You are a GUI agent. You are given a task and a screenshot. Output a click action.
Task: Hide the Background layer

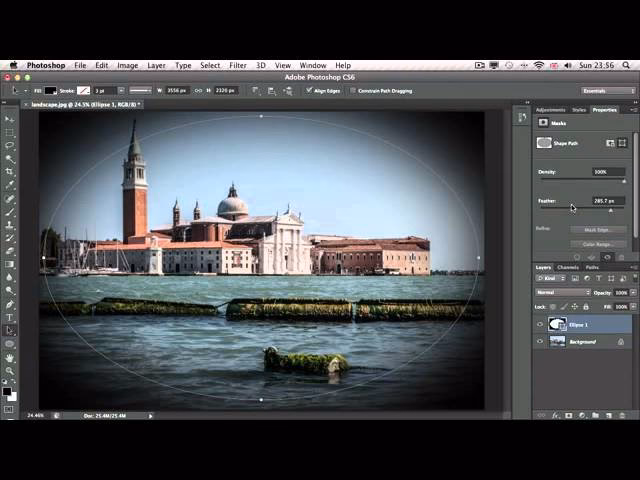click(540, 341)
